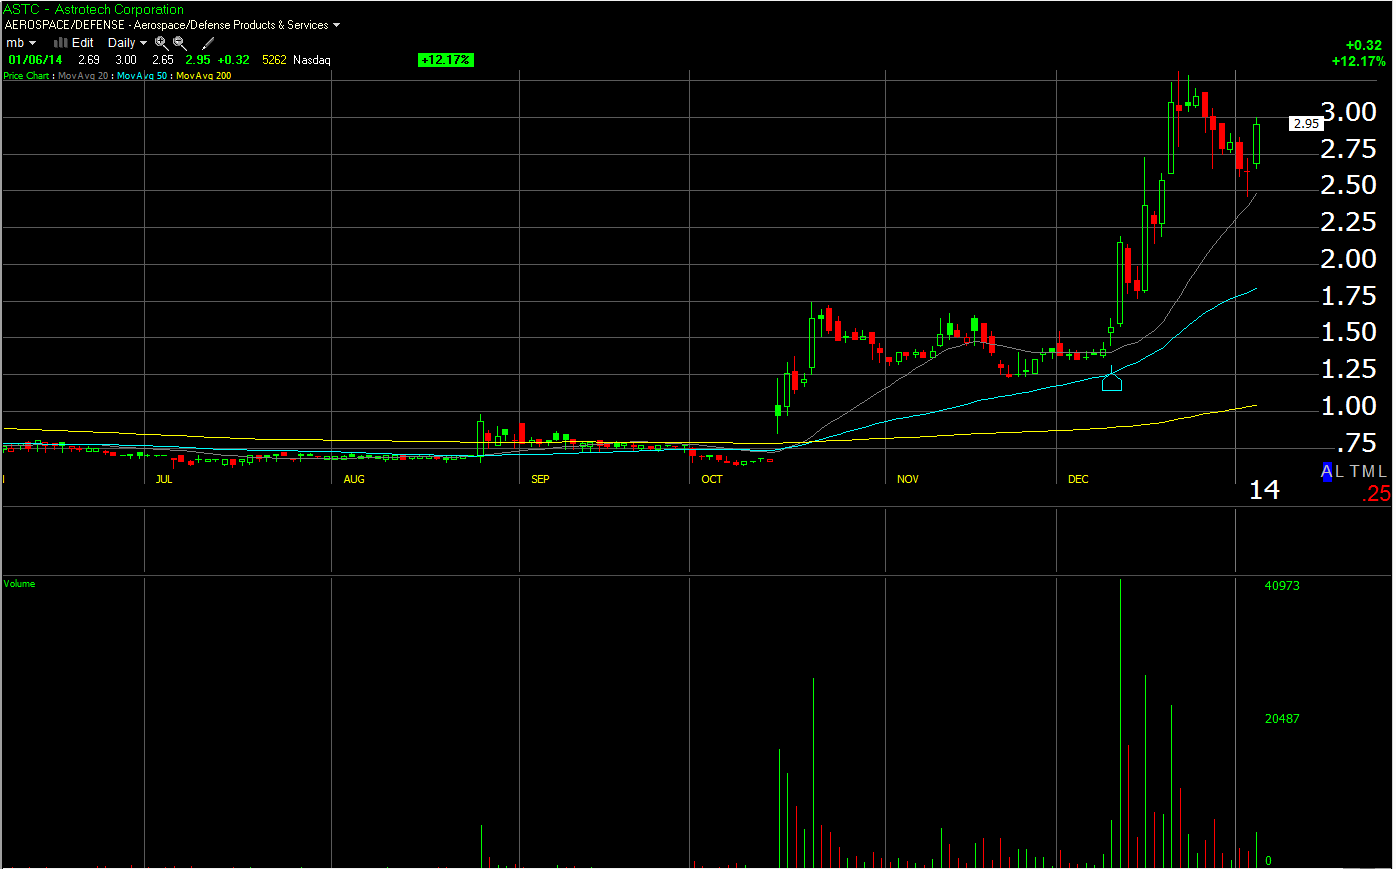Image resolution: width=1396 pixels, height=869 pixels.
Task: Click the zoom in magnifier icon
Action: 161,43
